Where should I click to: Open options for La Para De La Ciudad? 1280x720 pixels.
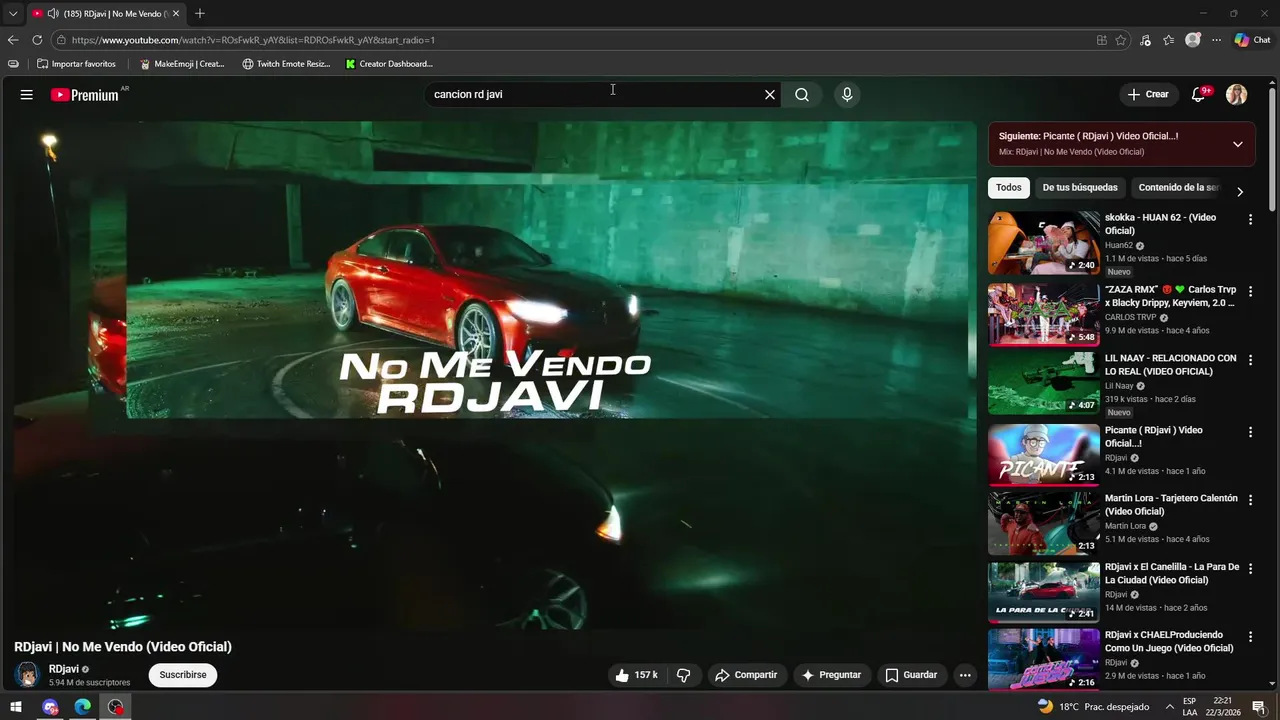click(x=1250, y=568)
